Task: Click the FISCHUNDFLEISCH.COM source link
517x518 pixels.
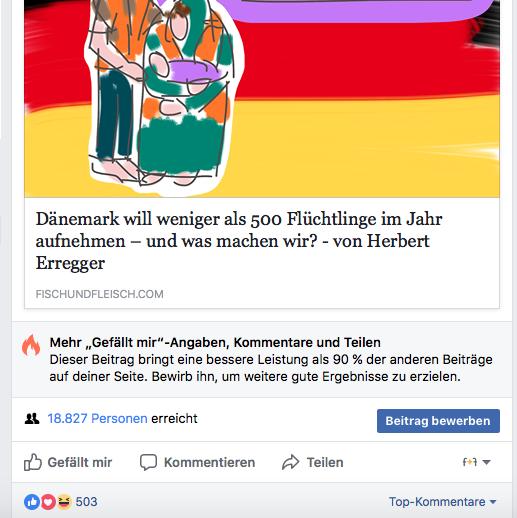Action: click(99, 294)
